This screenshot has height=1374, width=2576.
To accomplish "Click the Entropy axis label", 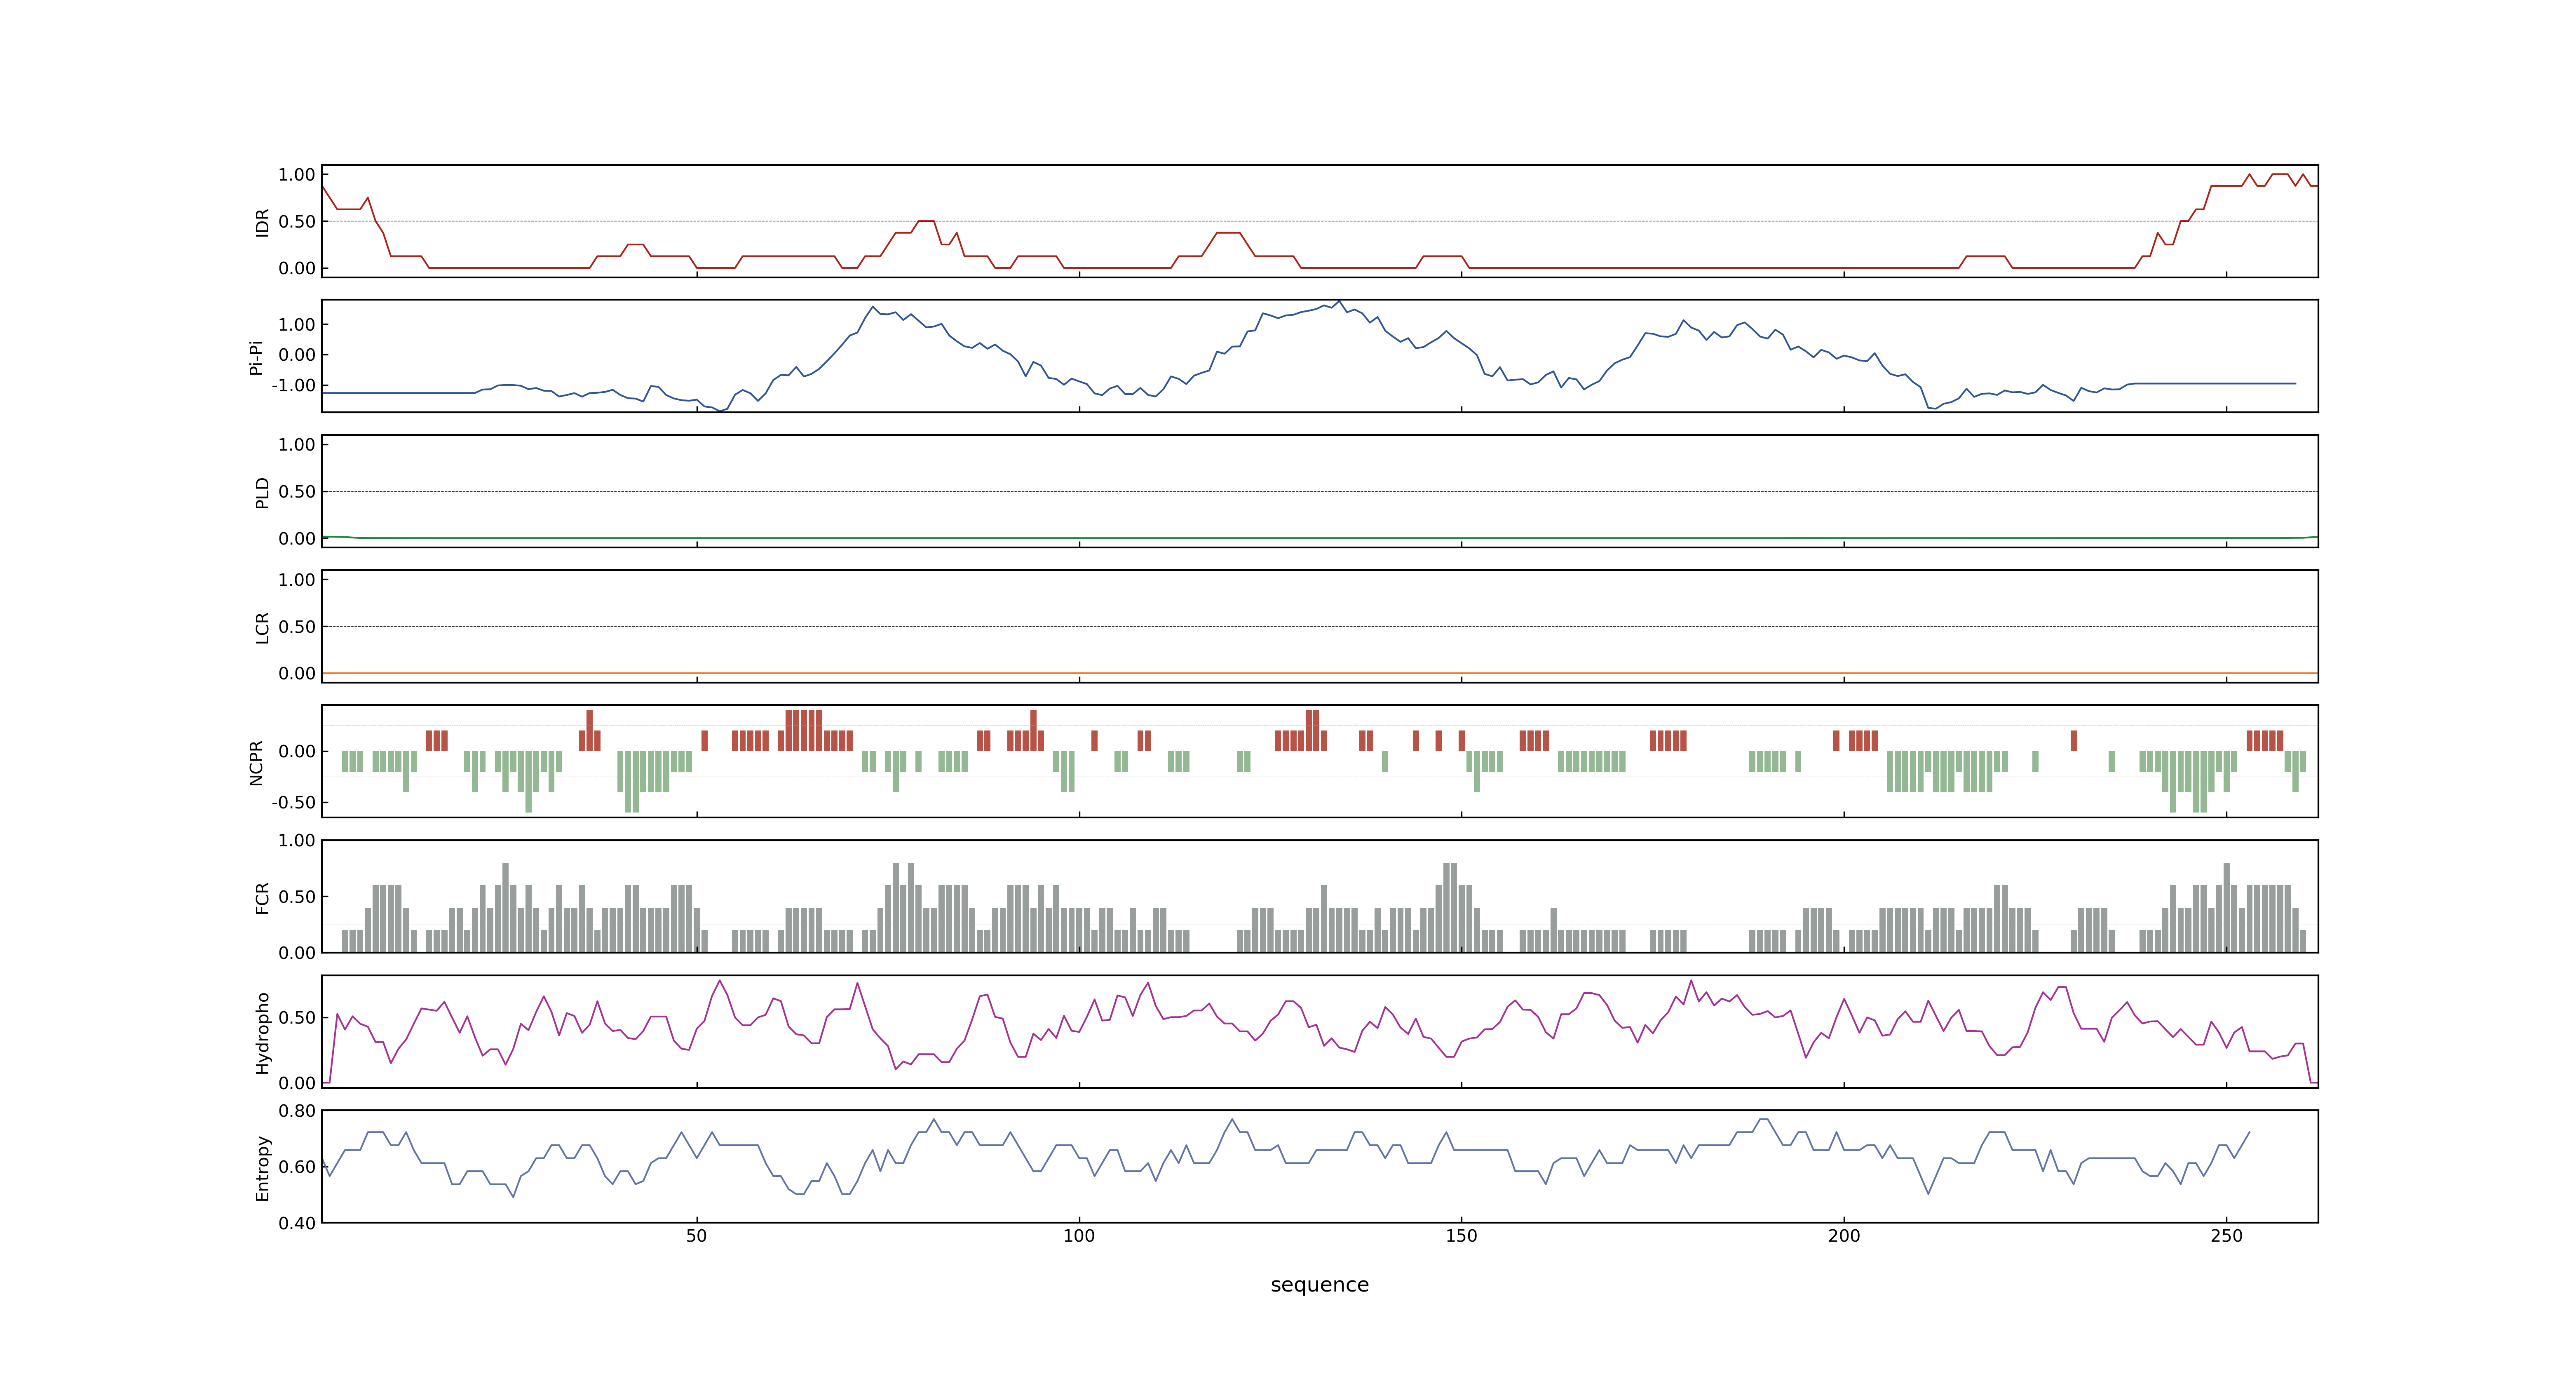I will coord(262,1167).
